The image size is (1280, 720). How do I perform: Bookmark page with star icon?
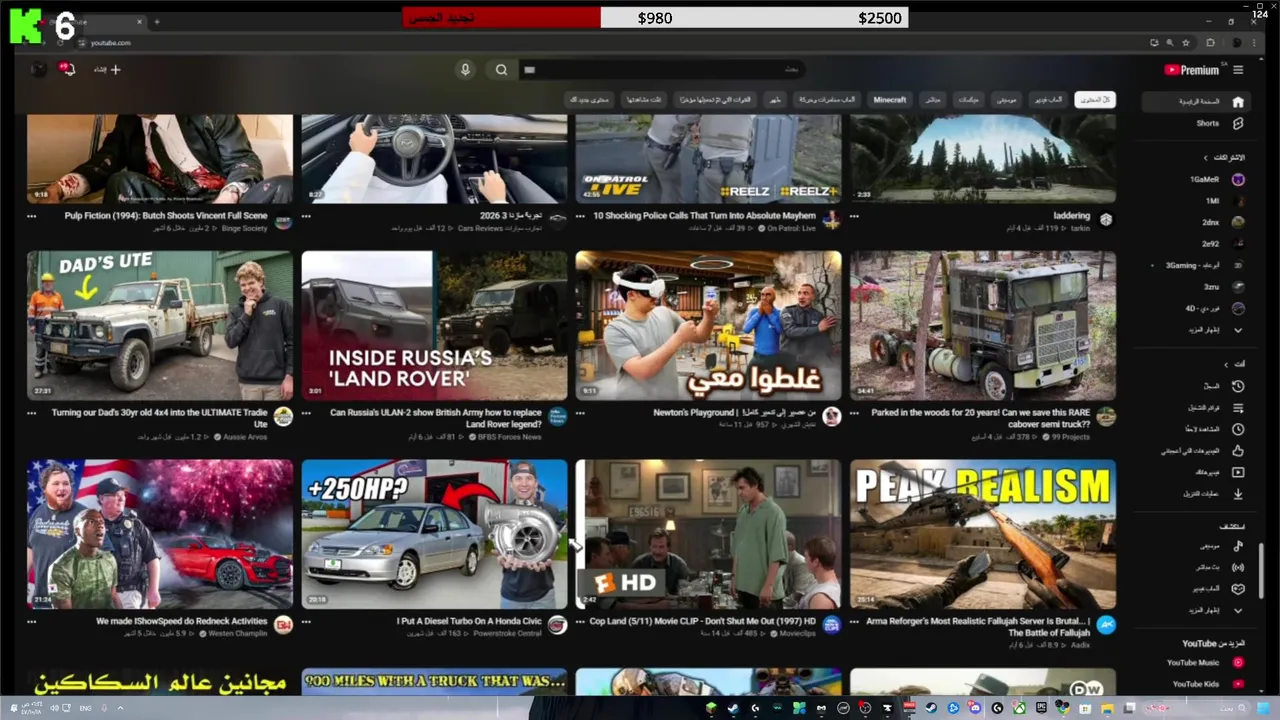[x=1186, y=43]
